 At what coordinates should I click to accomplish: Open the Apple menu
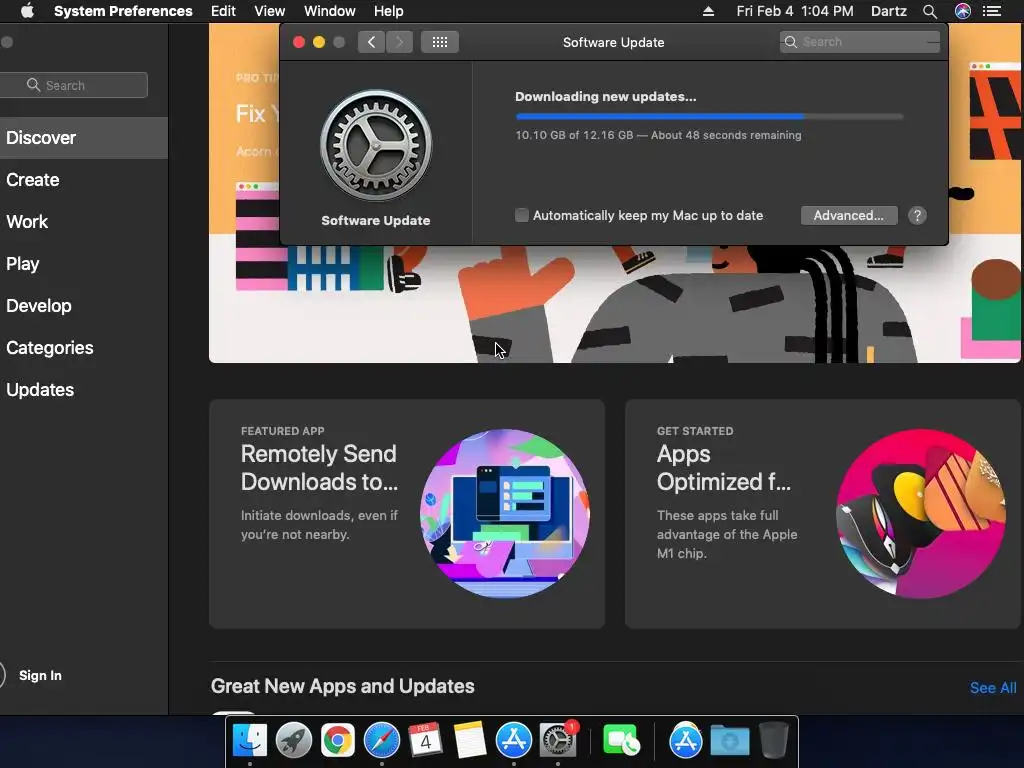pos(27,11)
